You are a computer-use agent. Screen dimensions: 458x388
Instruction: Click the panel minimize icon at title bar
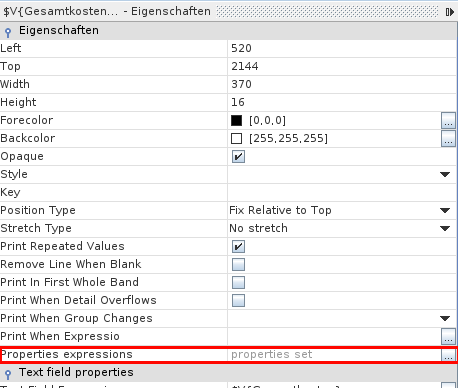[x=449, y=12]
